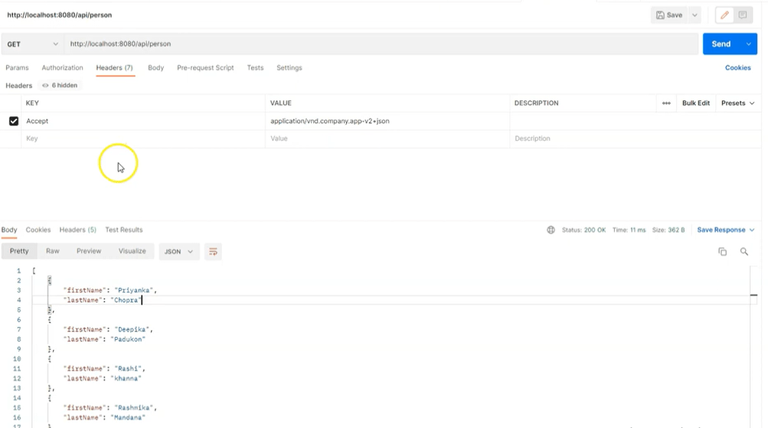The width and height of the screenshot is (768, 428).
Task: Click the Time: 11 ms text
Action: click(629, 230)
